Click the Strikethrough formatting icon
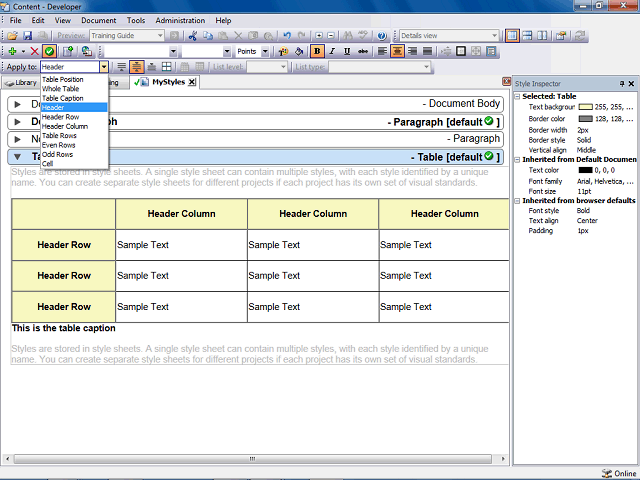This screenshot has height=480, width=640. (362, 51)
